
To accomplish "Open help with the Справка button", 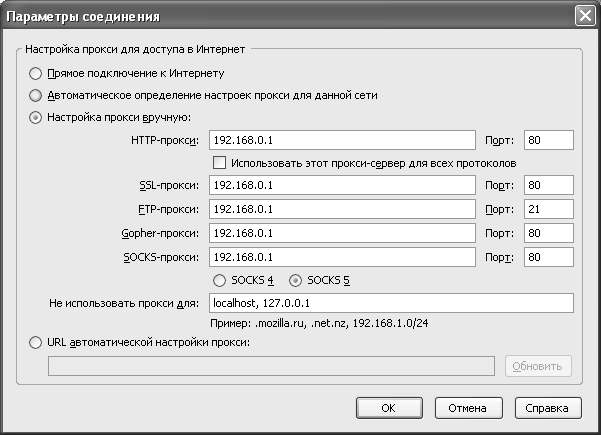I will coord(548,408).
